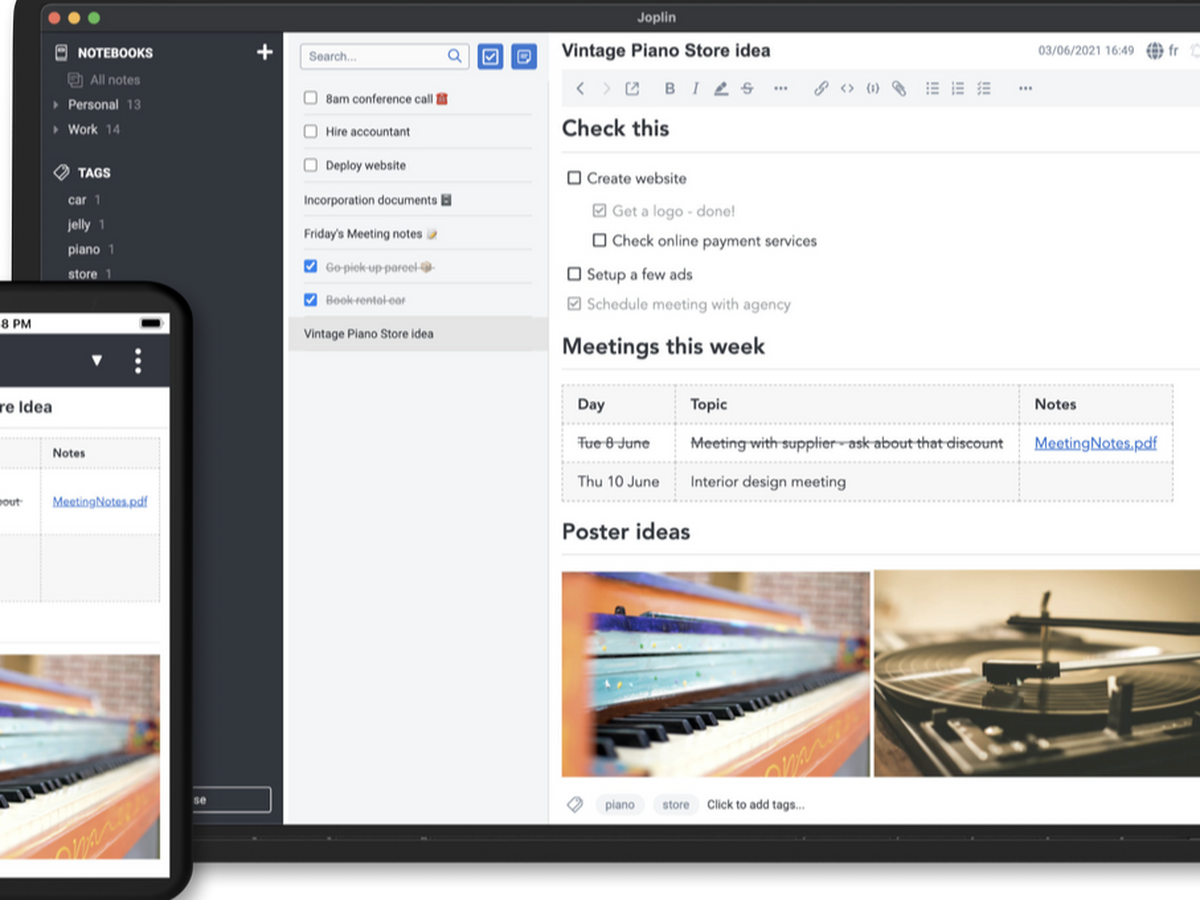Open the MeetingNotes.pdf link in the table
The image size is (1200, 900).
1095,443
